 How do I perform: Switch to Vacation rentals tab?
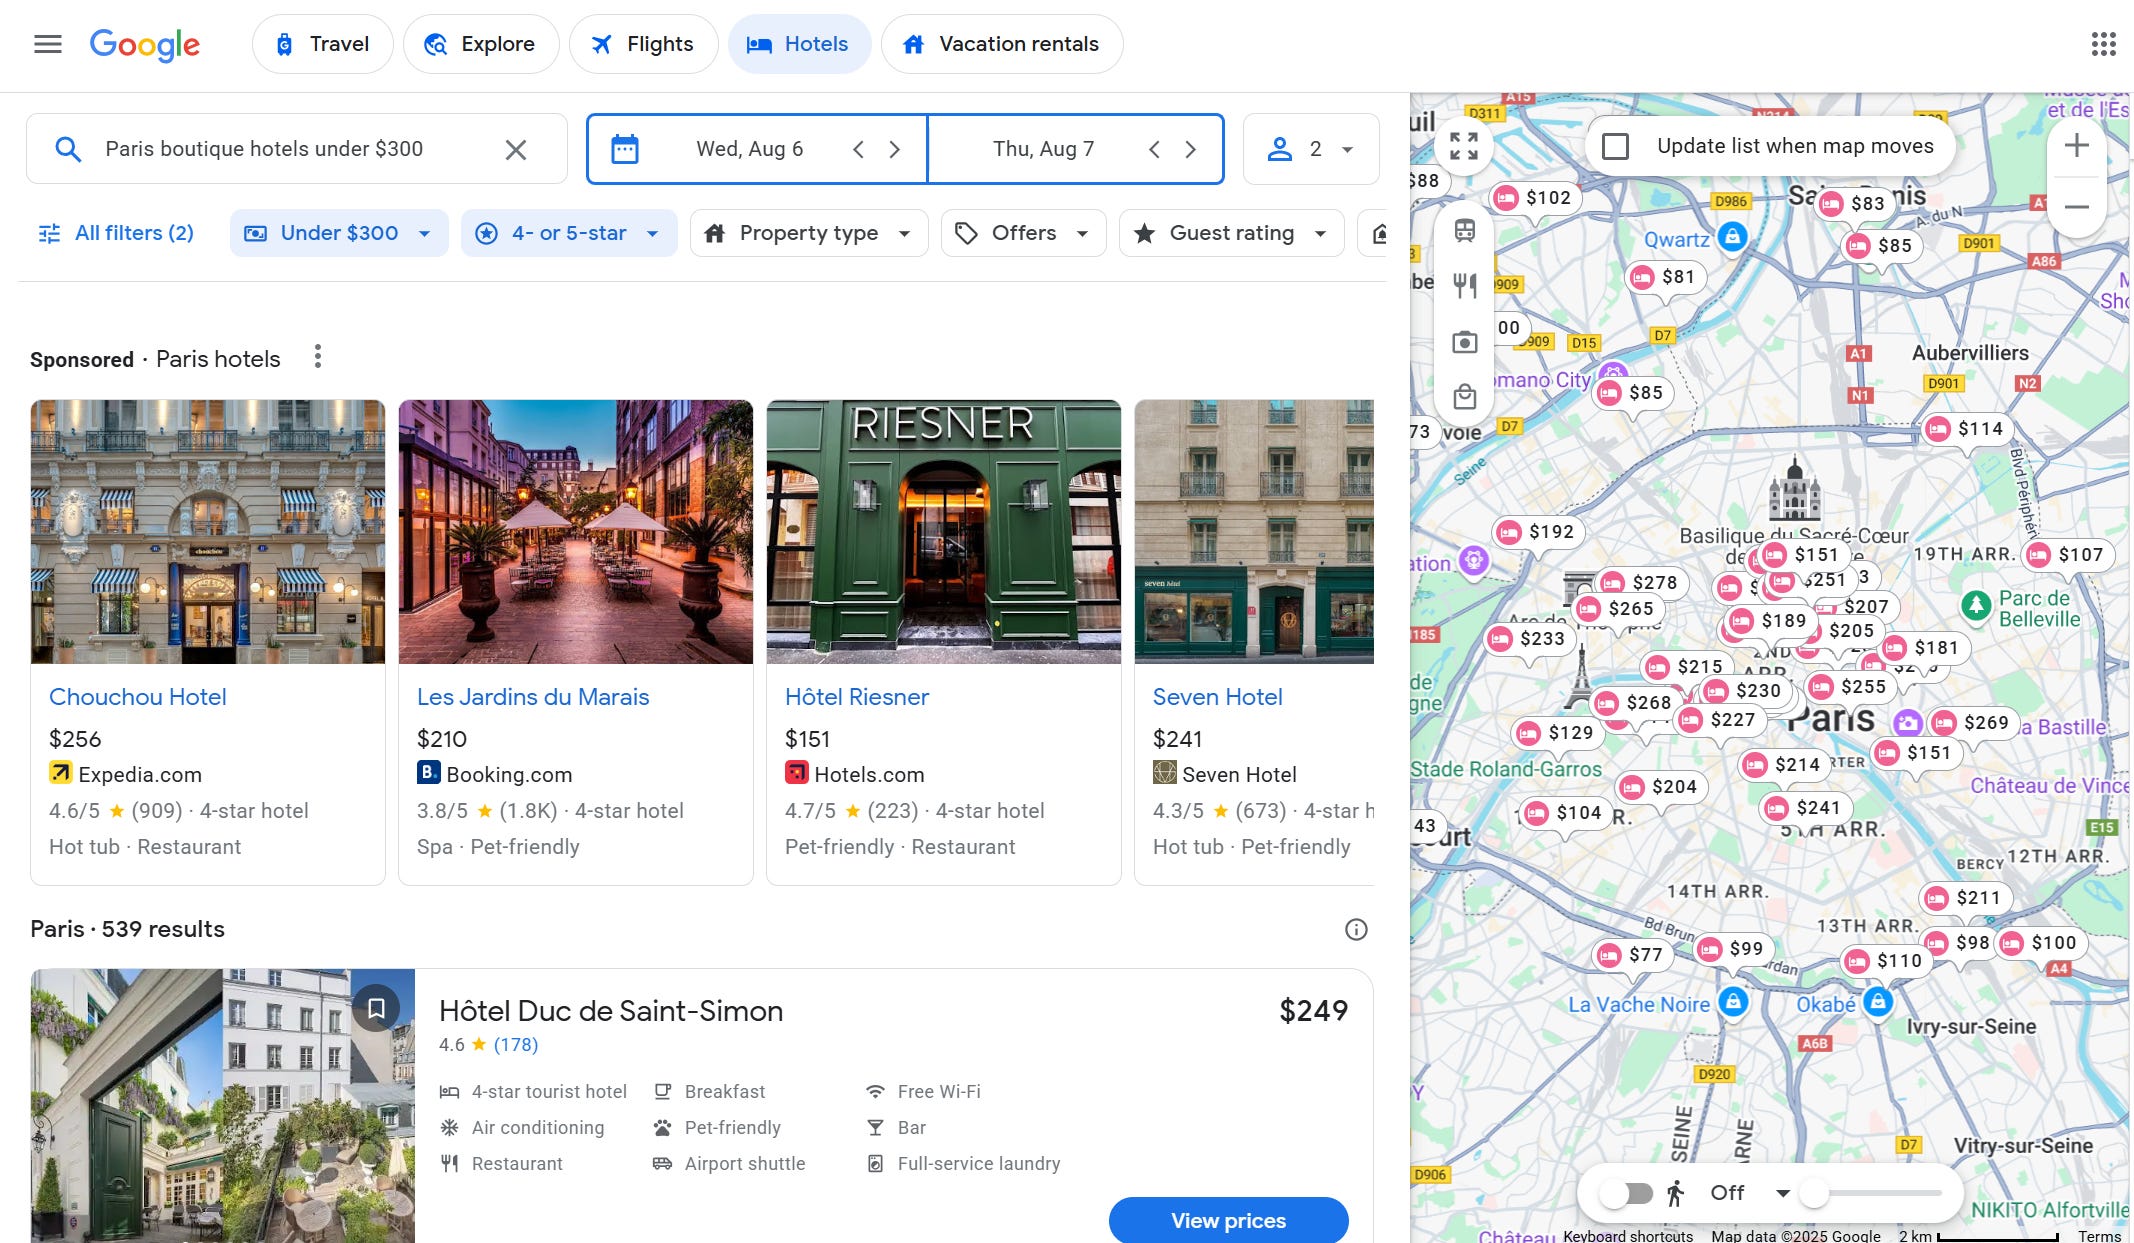[x=1002, y=44]
